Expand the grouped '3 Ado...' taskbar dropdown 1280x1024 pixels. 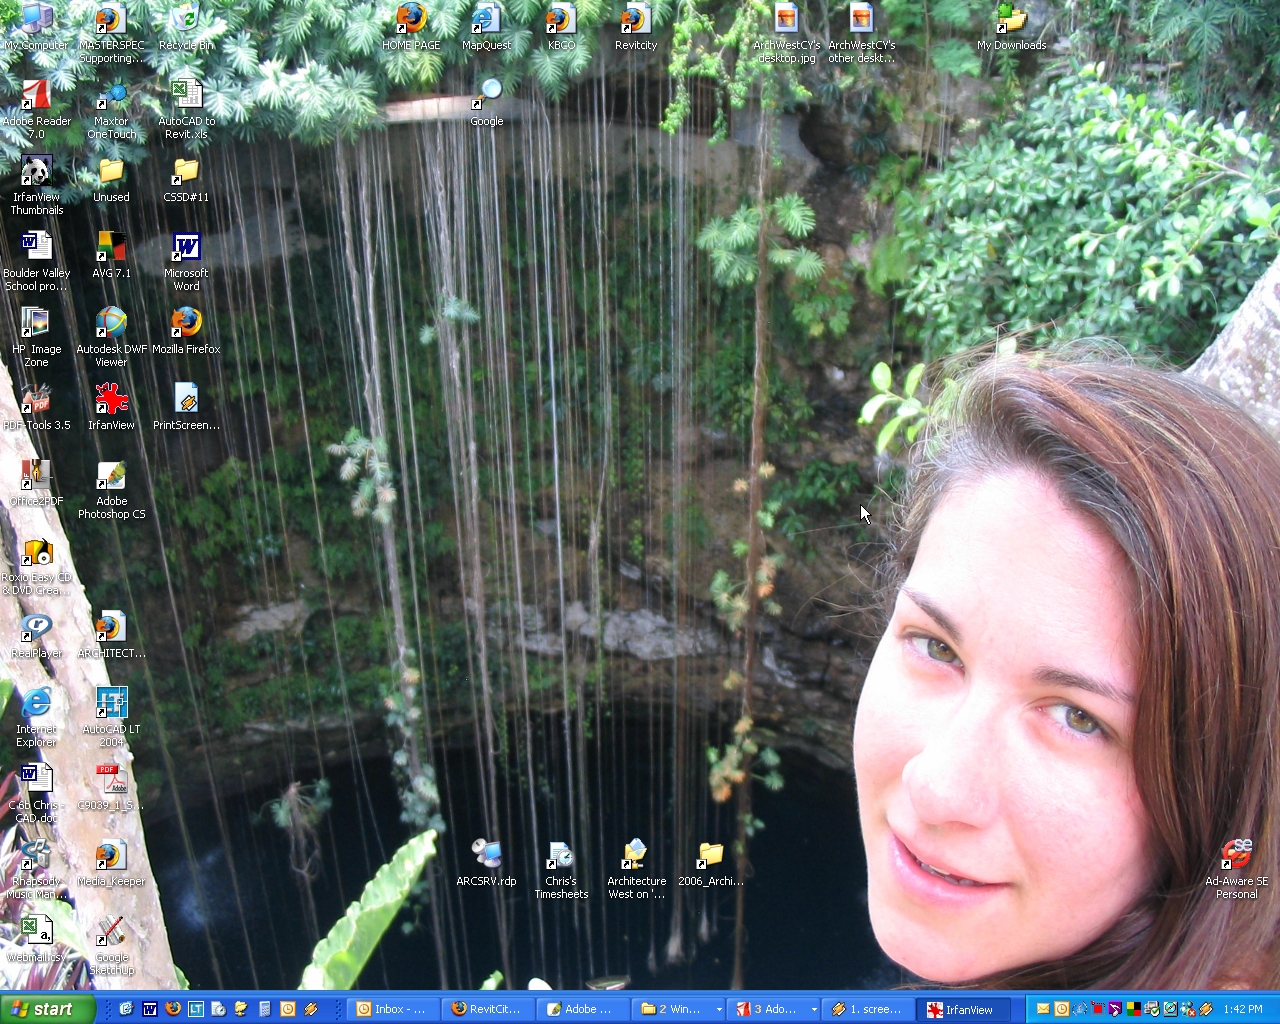(x=813, y=1010)
